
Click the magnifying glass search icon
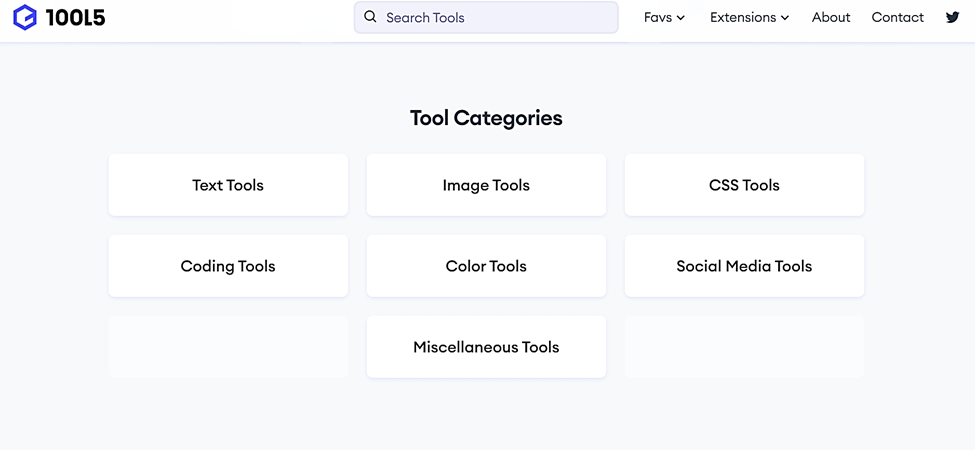pyautogui.click(x=371, y=17)
